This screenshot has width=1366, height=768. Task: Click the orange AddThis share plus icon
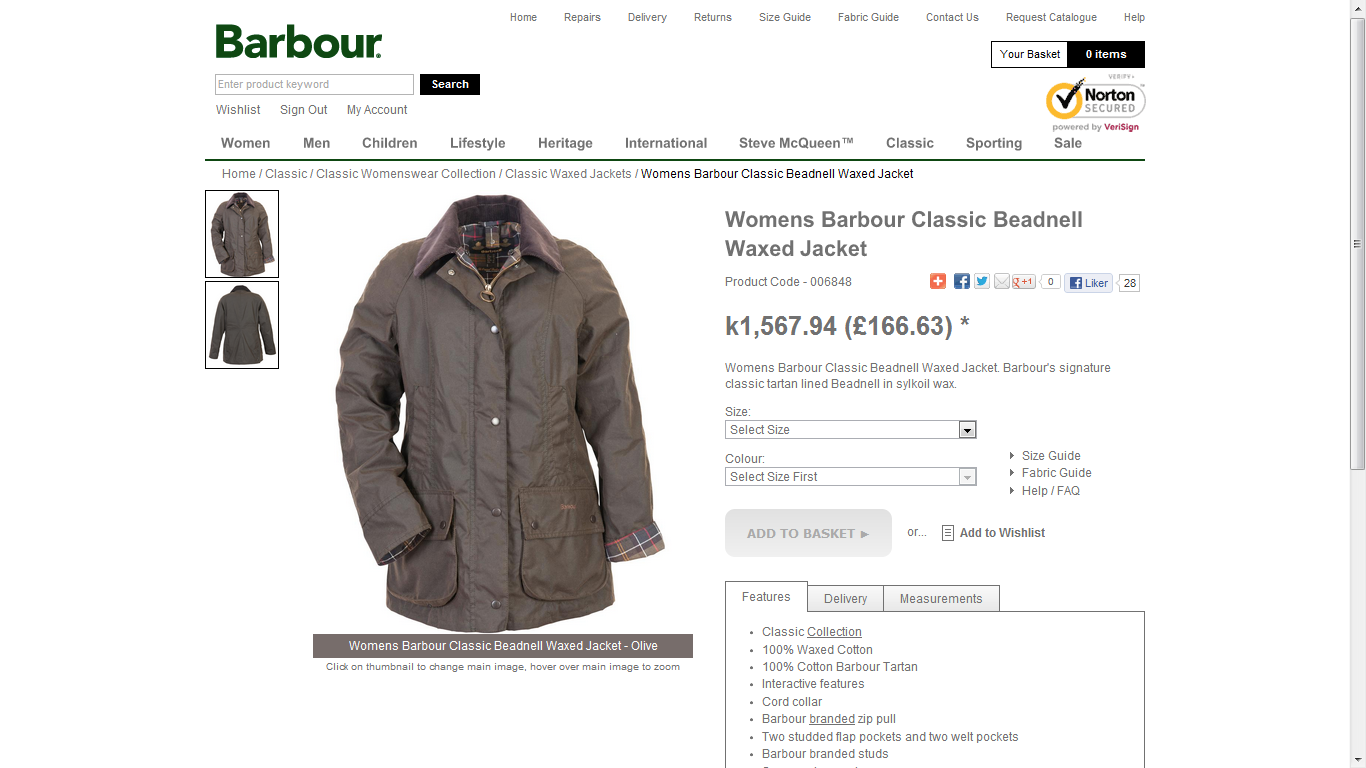coord(938,282)
